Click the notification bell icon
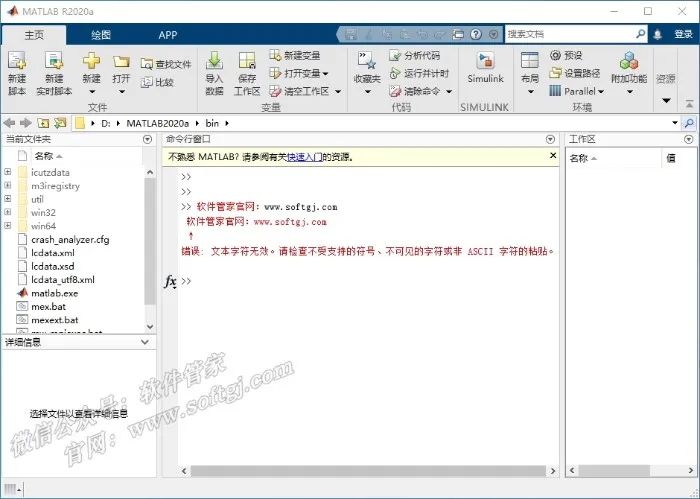The image size is (700, 499). 657,34
